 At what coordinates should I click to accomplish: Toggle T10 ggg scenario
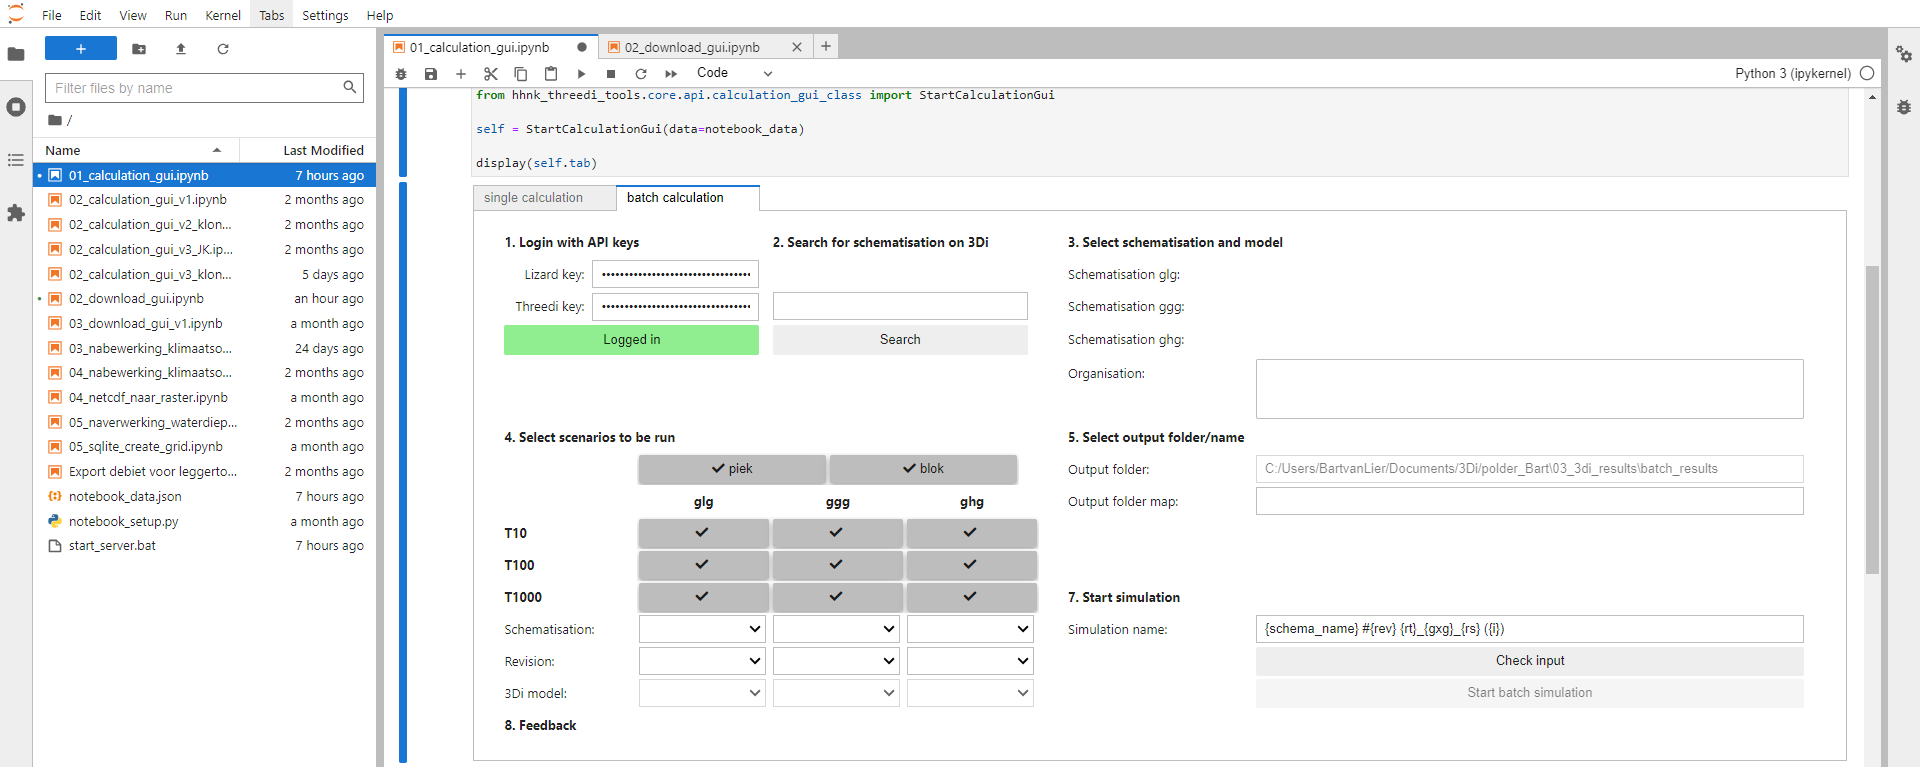837,533
